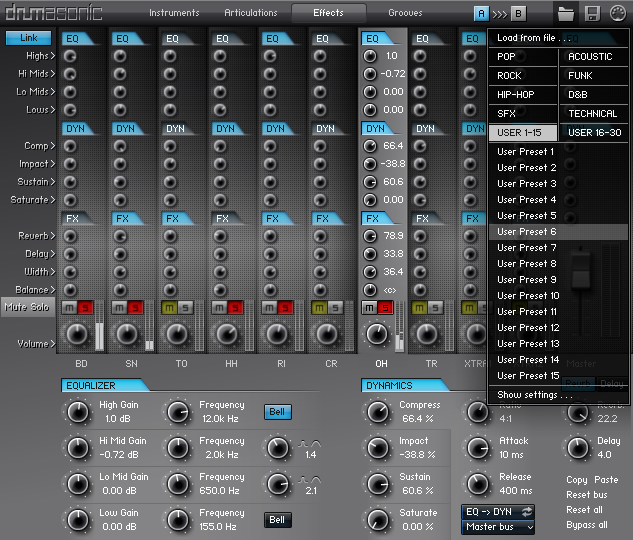Click the HH channel Reverb knob

(220, 236)
